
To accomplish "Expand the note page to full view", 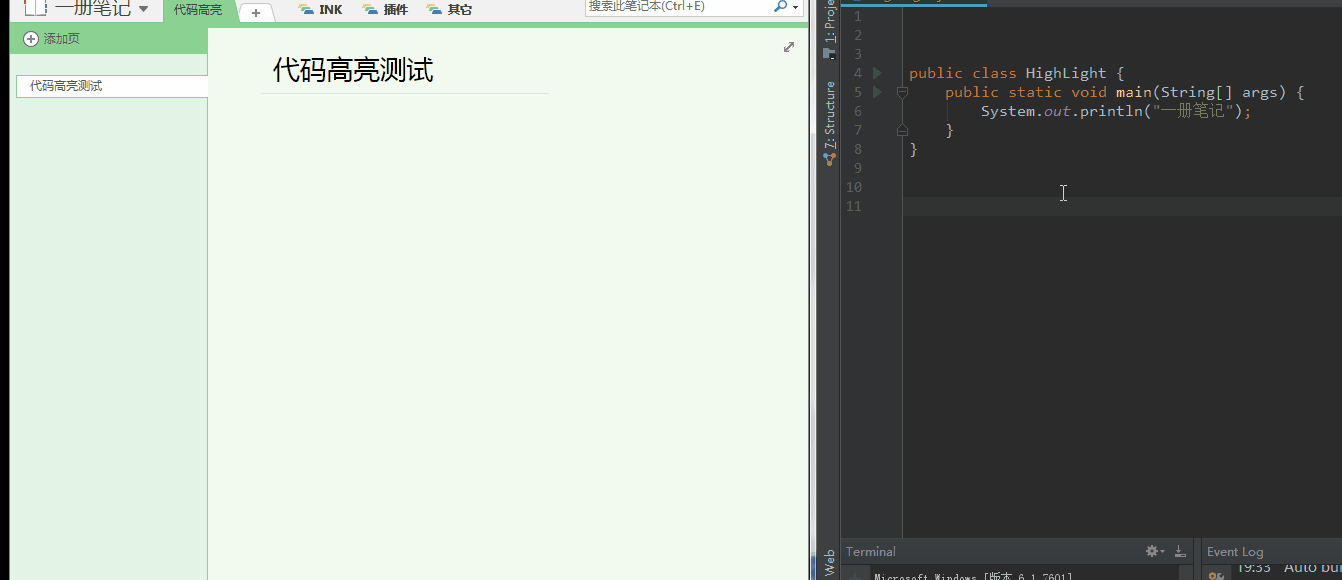I will [x=789, y=47].
